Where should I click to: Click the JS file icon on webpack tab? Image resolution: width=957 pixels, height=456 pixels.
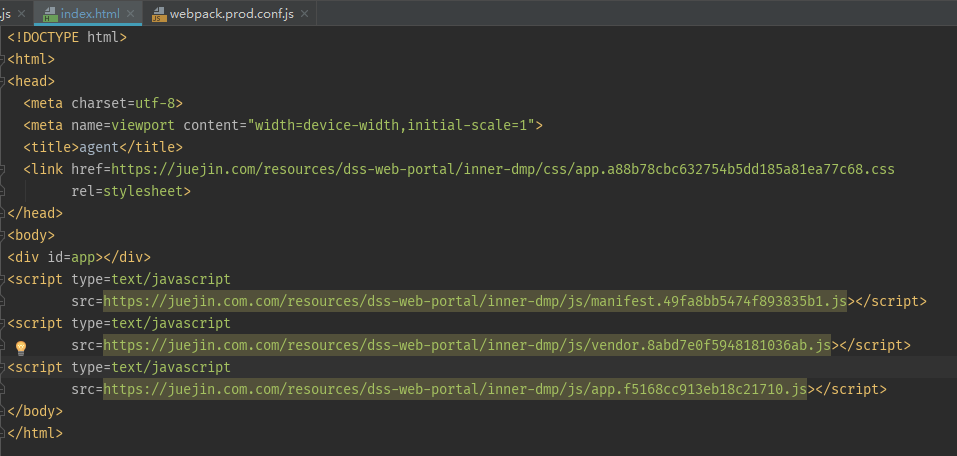pyautogui.click(x=159, y=13)
